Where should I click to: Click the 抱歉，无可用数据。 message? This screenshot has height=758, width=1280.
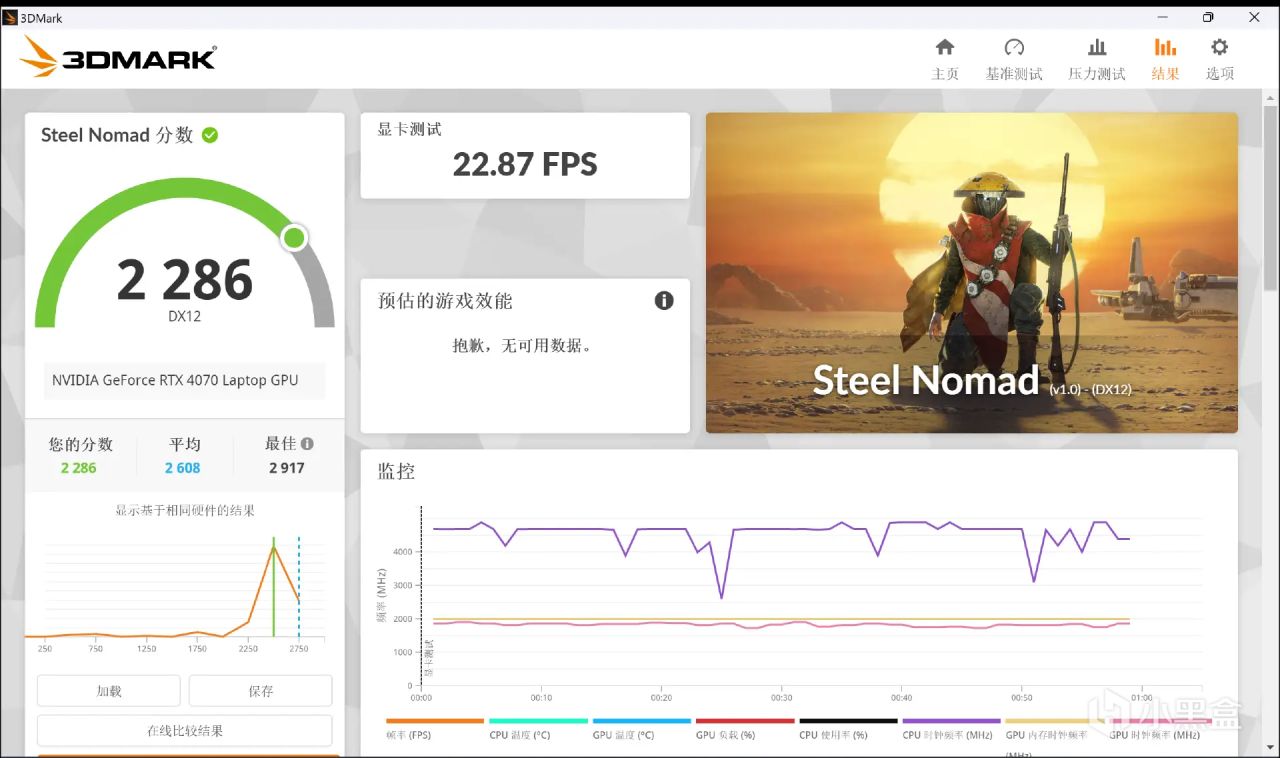[x=523, y=346]
